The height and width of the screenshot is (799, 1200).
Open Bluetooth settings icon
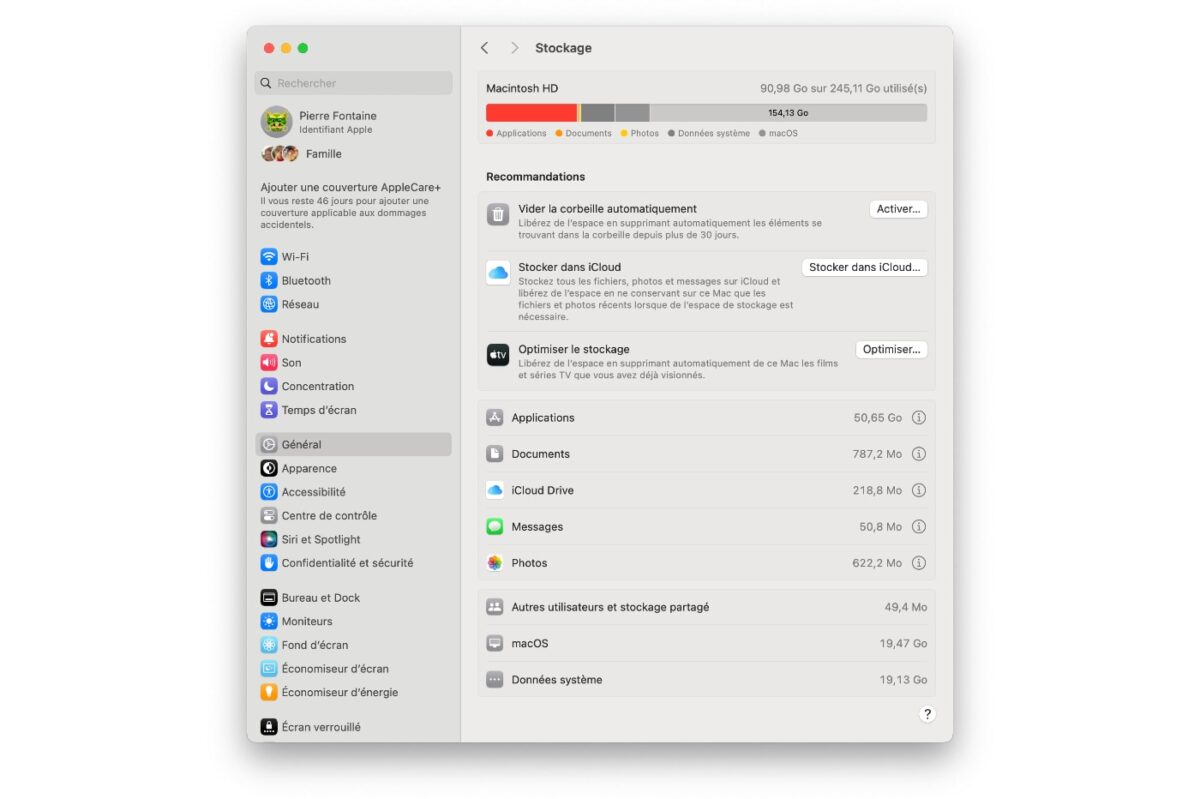[x=268, y=281]
